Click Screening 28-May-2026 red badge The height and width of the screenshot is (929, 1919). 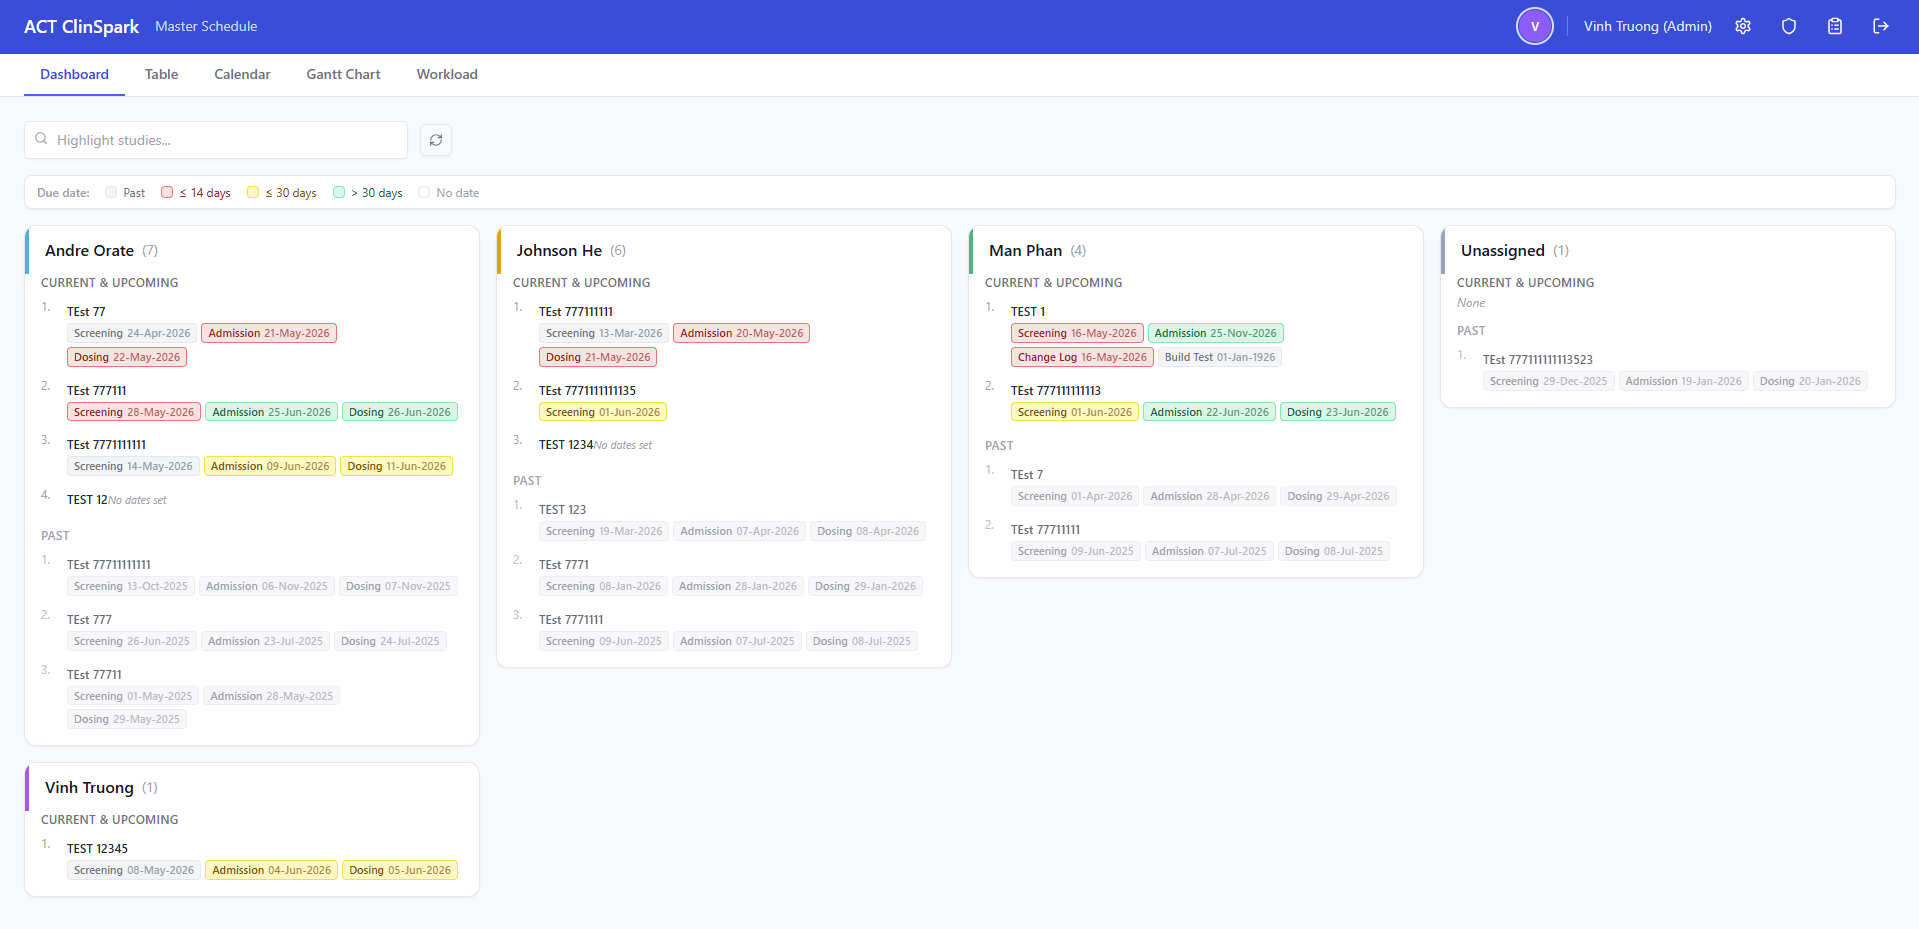(134, 412)
